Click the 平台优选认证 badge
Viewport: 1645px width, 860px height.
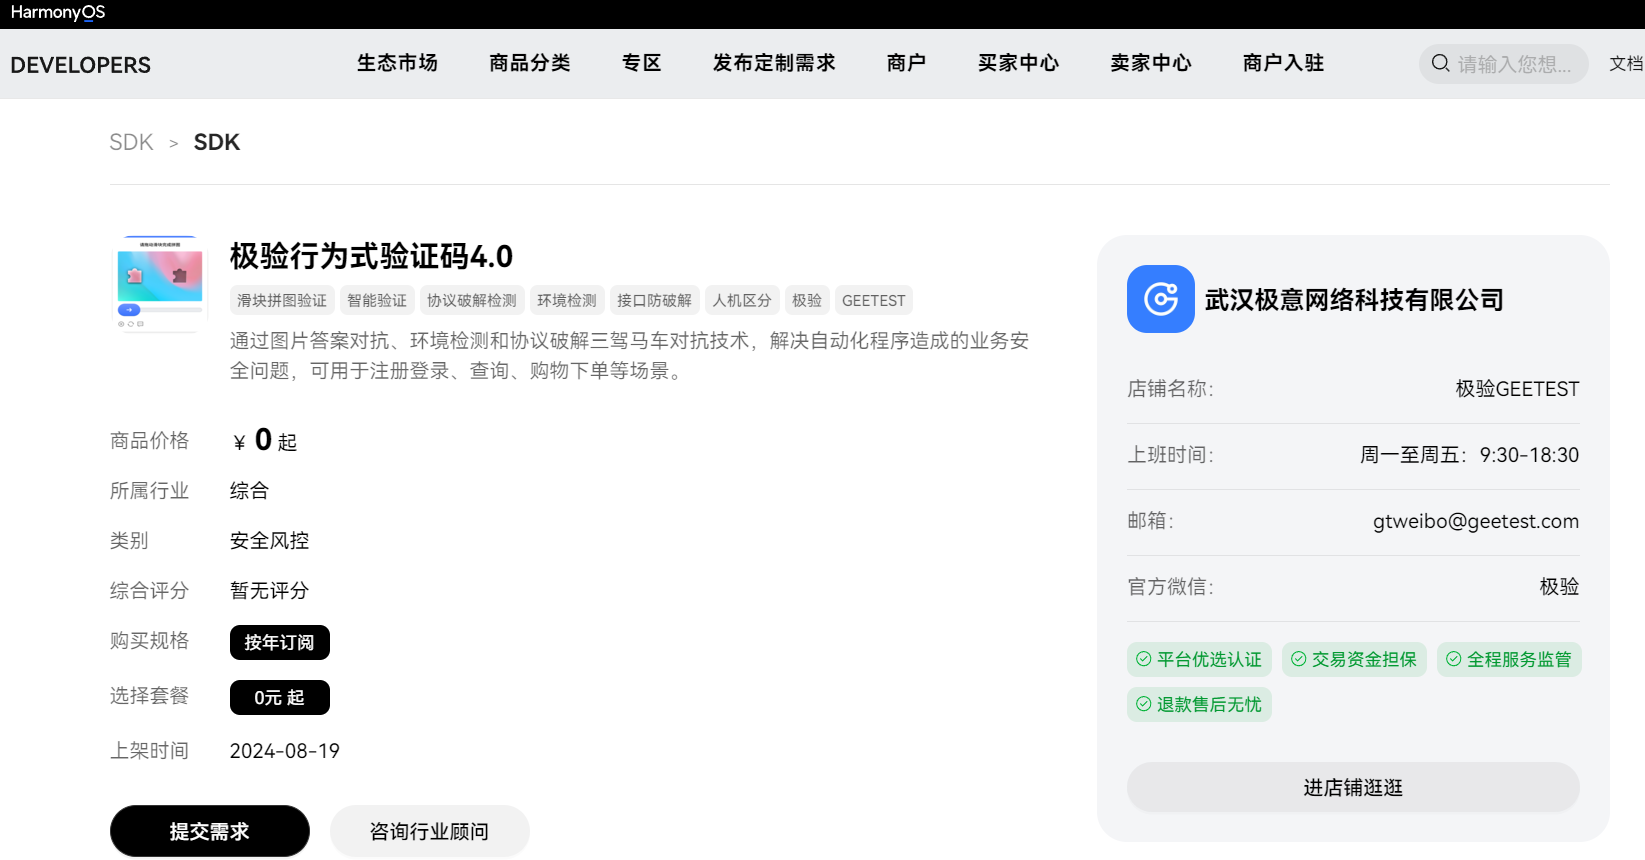pyautogui.click(x=1199, y=659)
